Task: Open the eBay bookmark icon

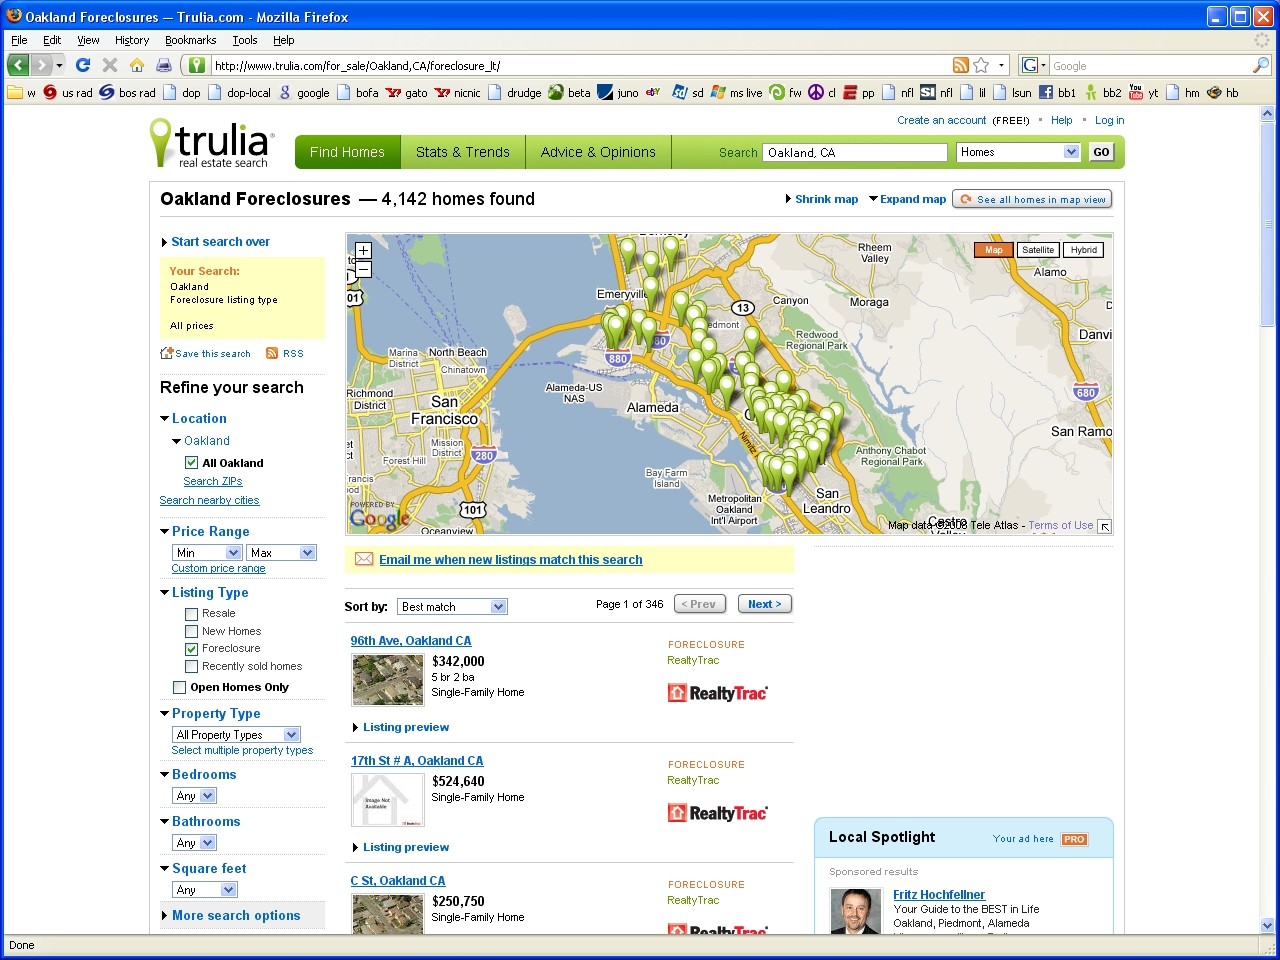Action: coord(653,92)
